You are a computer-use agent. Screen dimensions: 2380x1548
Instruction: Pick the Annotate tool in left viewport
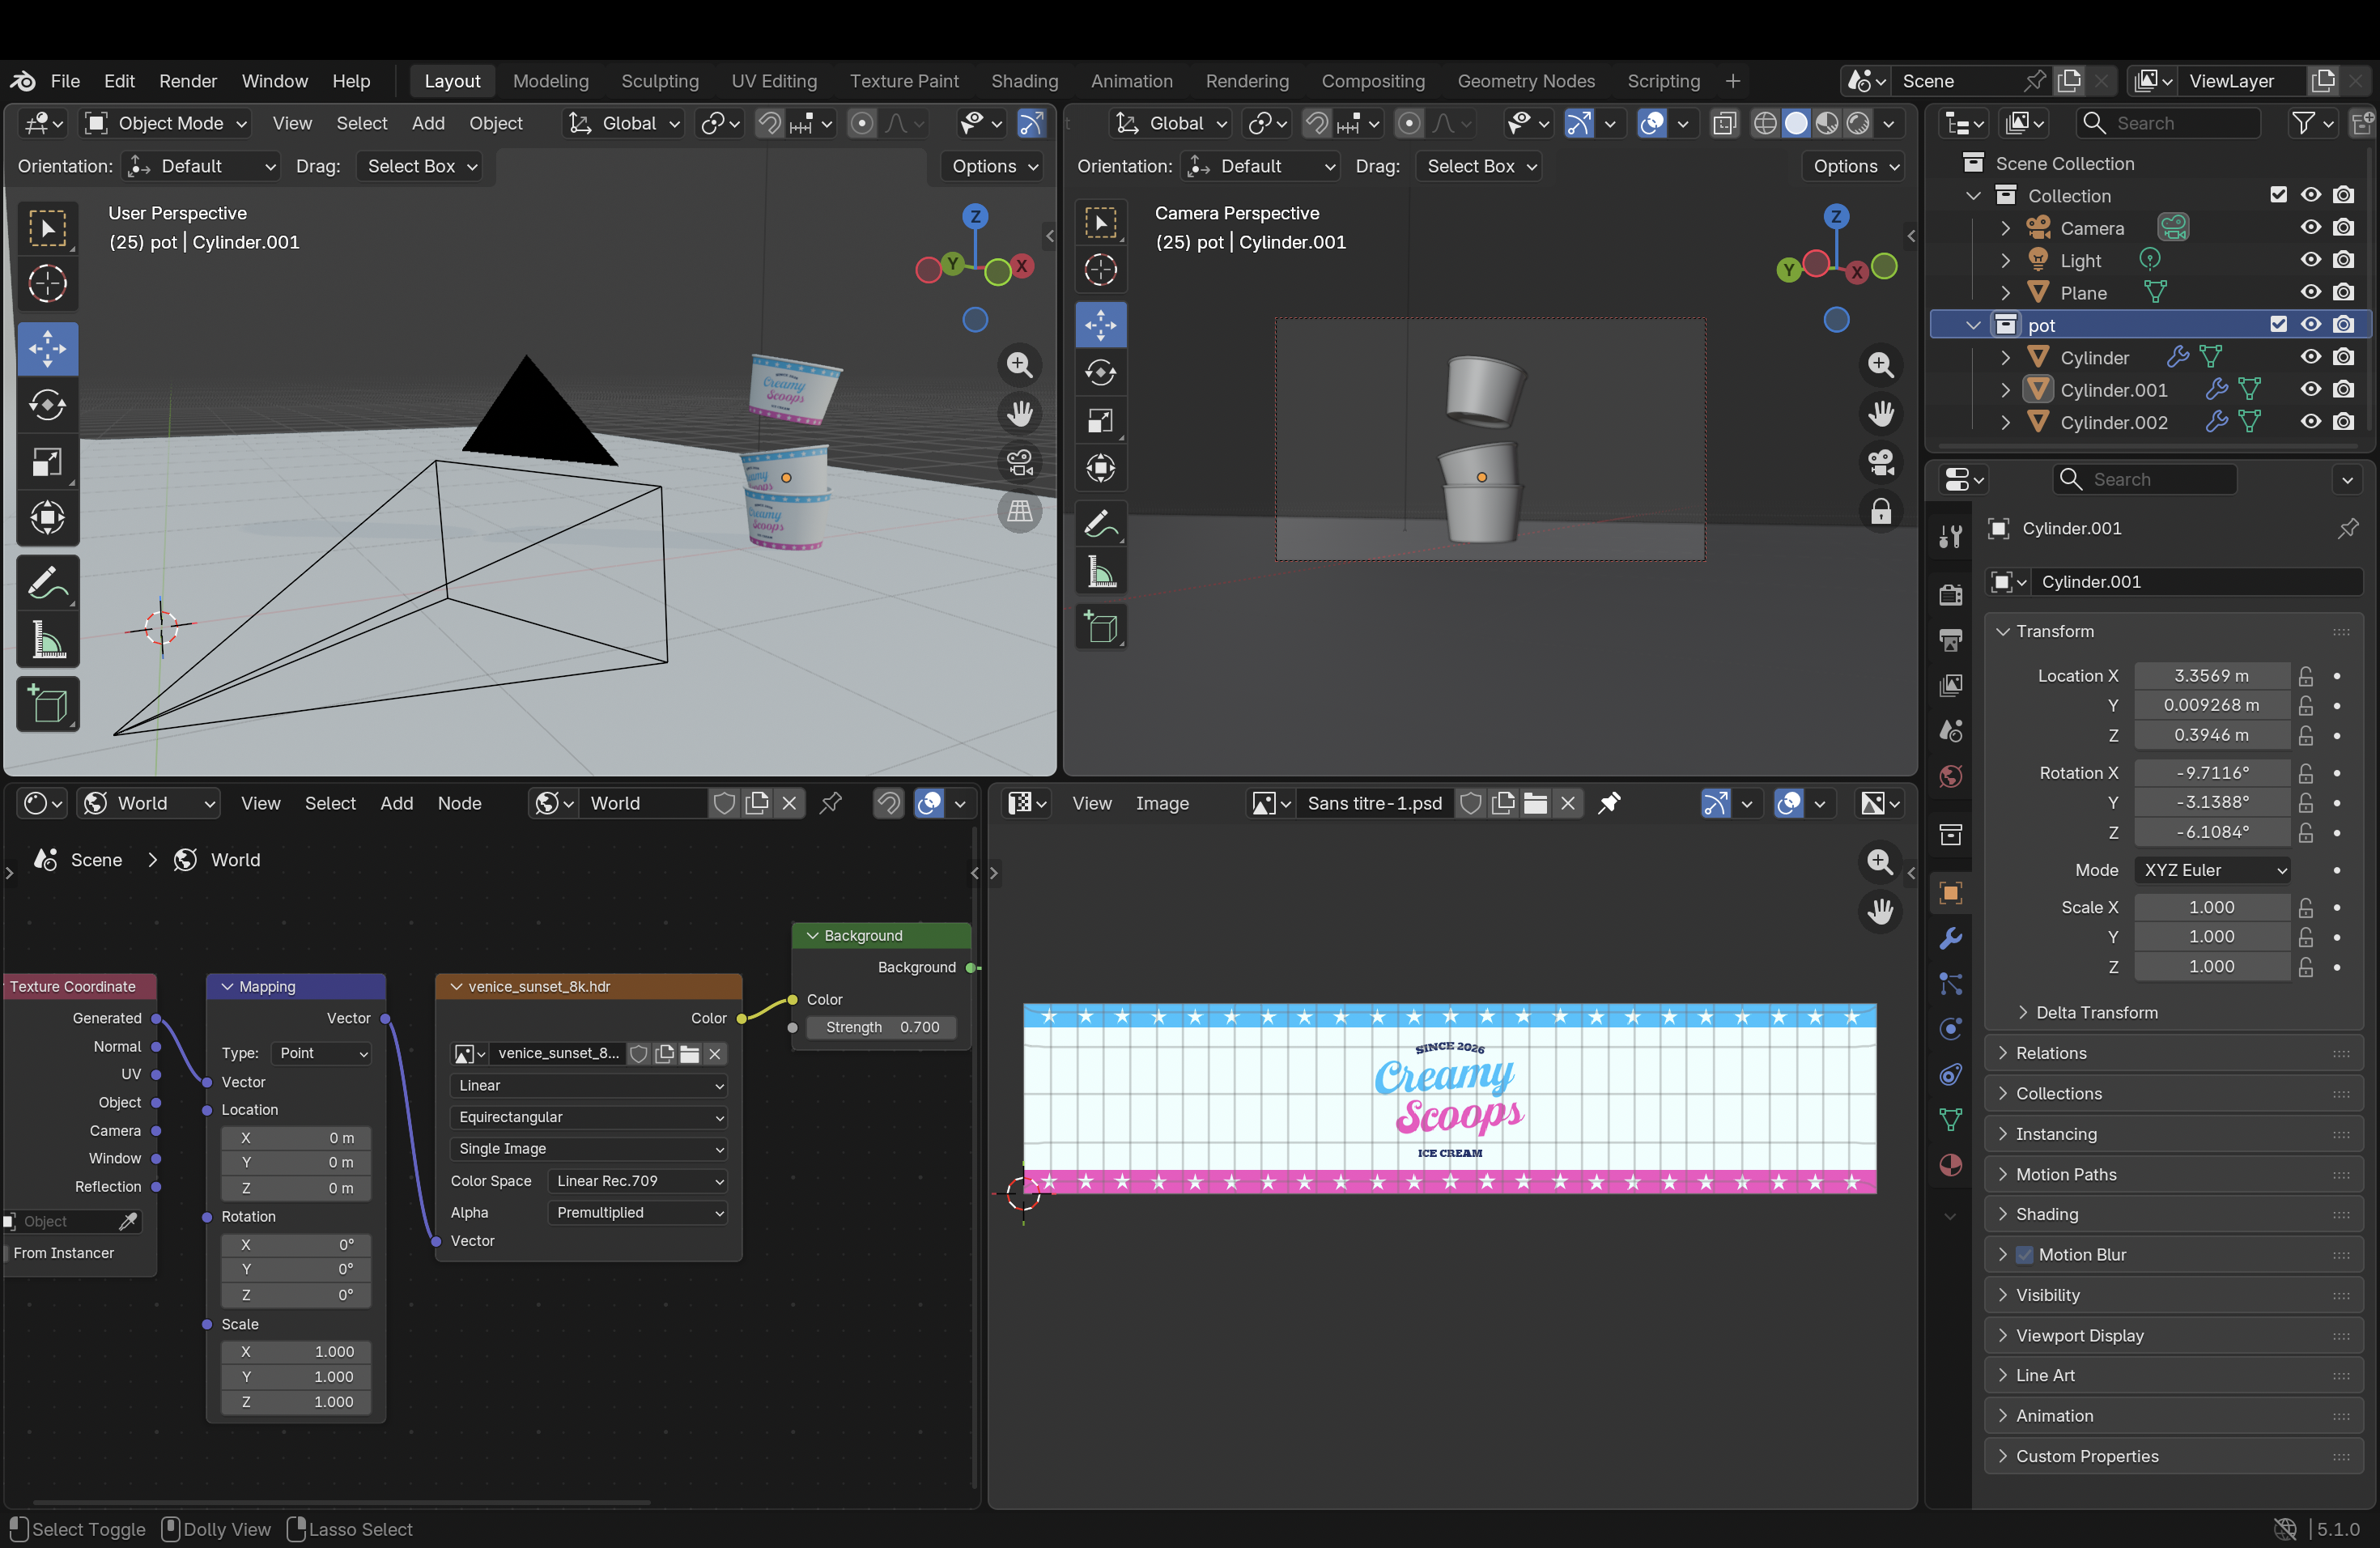click(47, 583)
